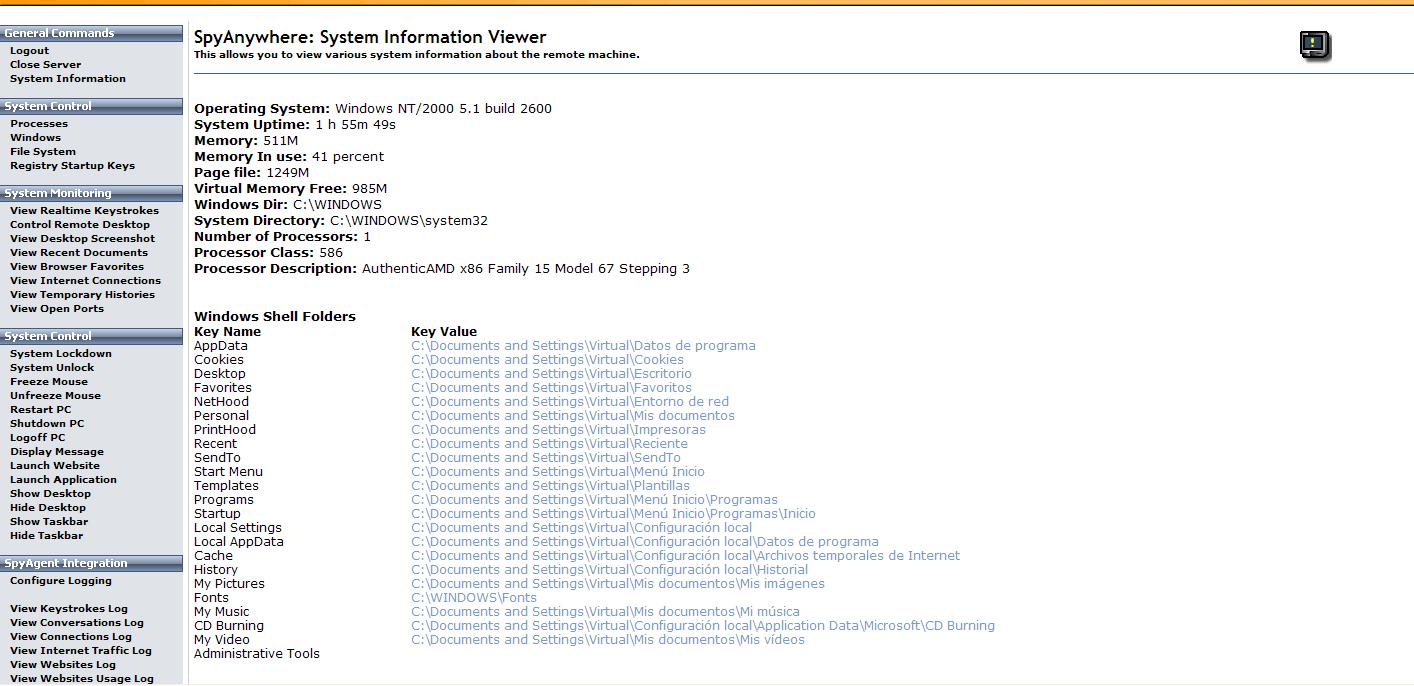Click Show Taskbar
This screenshot has height=686, width=1414.
click(x=49, y=522)
